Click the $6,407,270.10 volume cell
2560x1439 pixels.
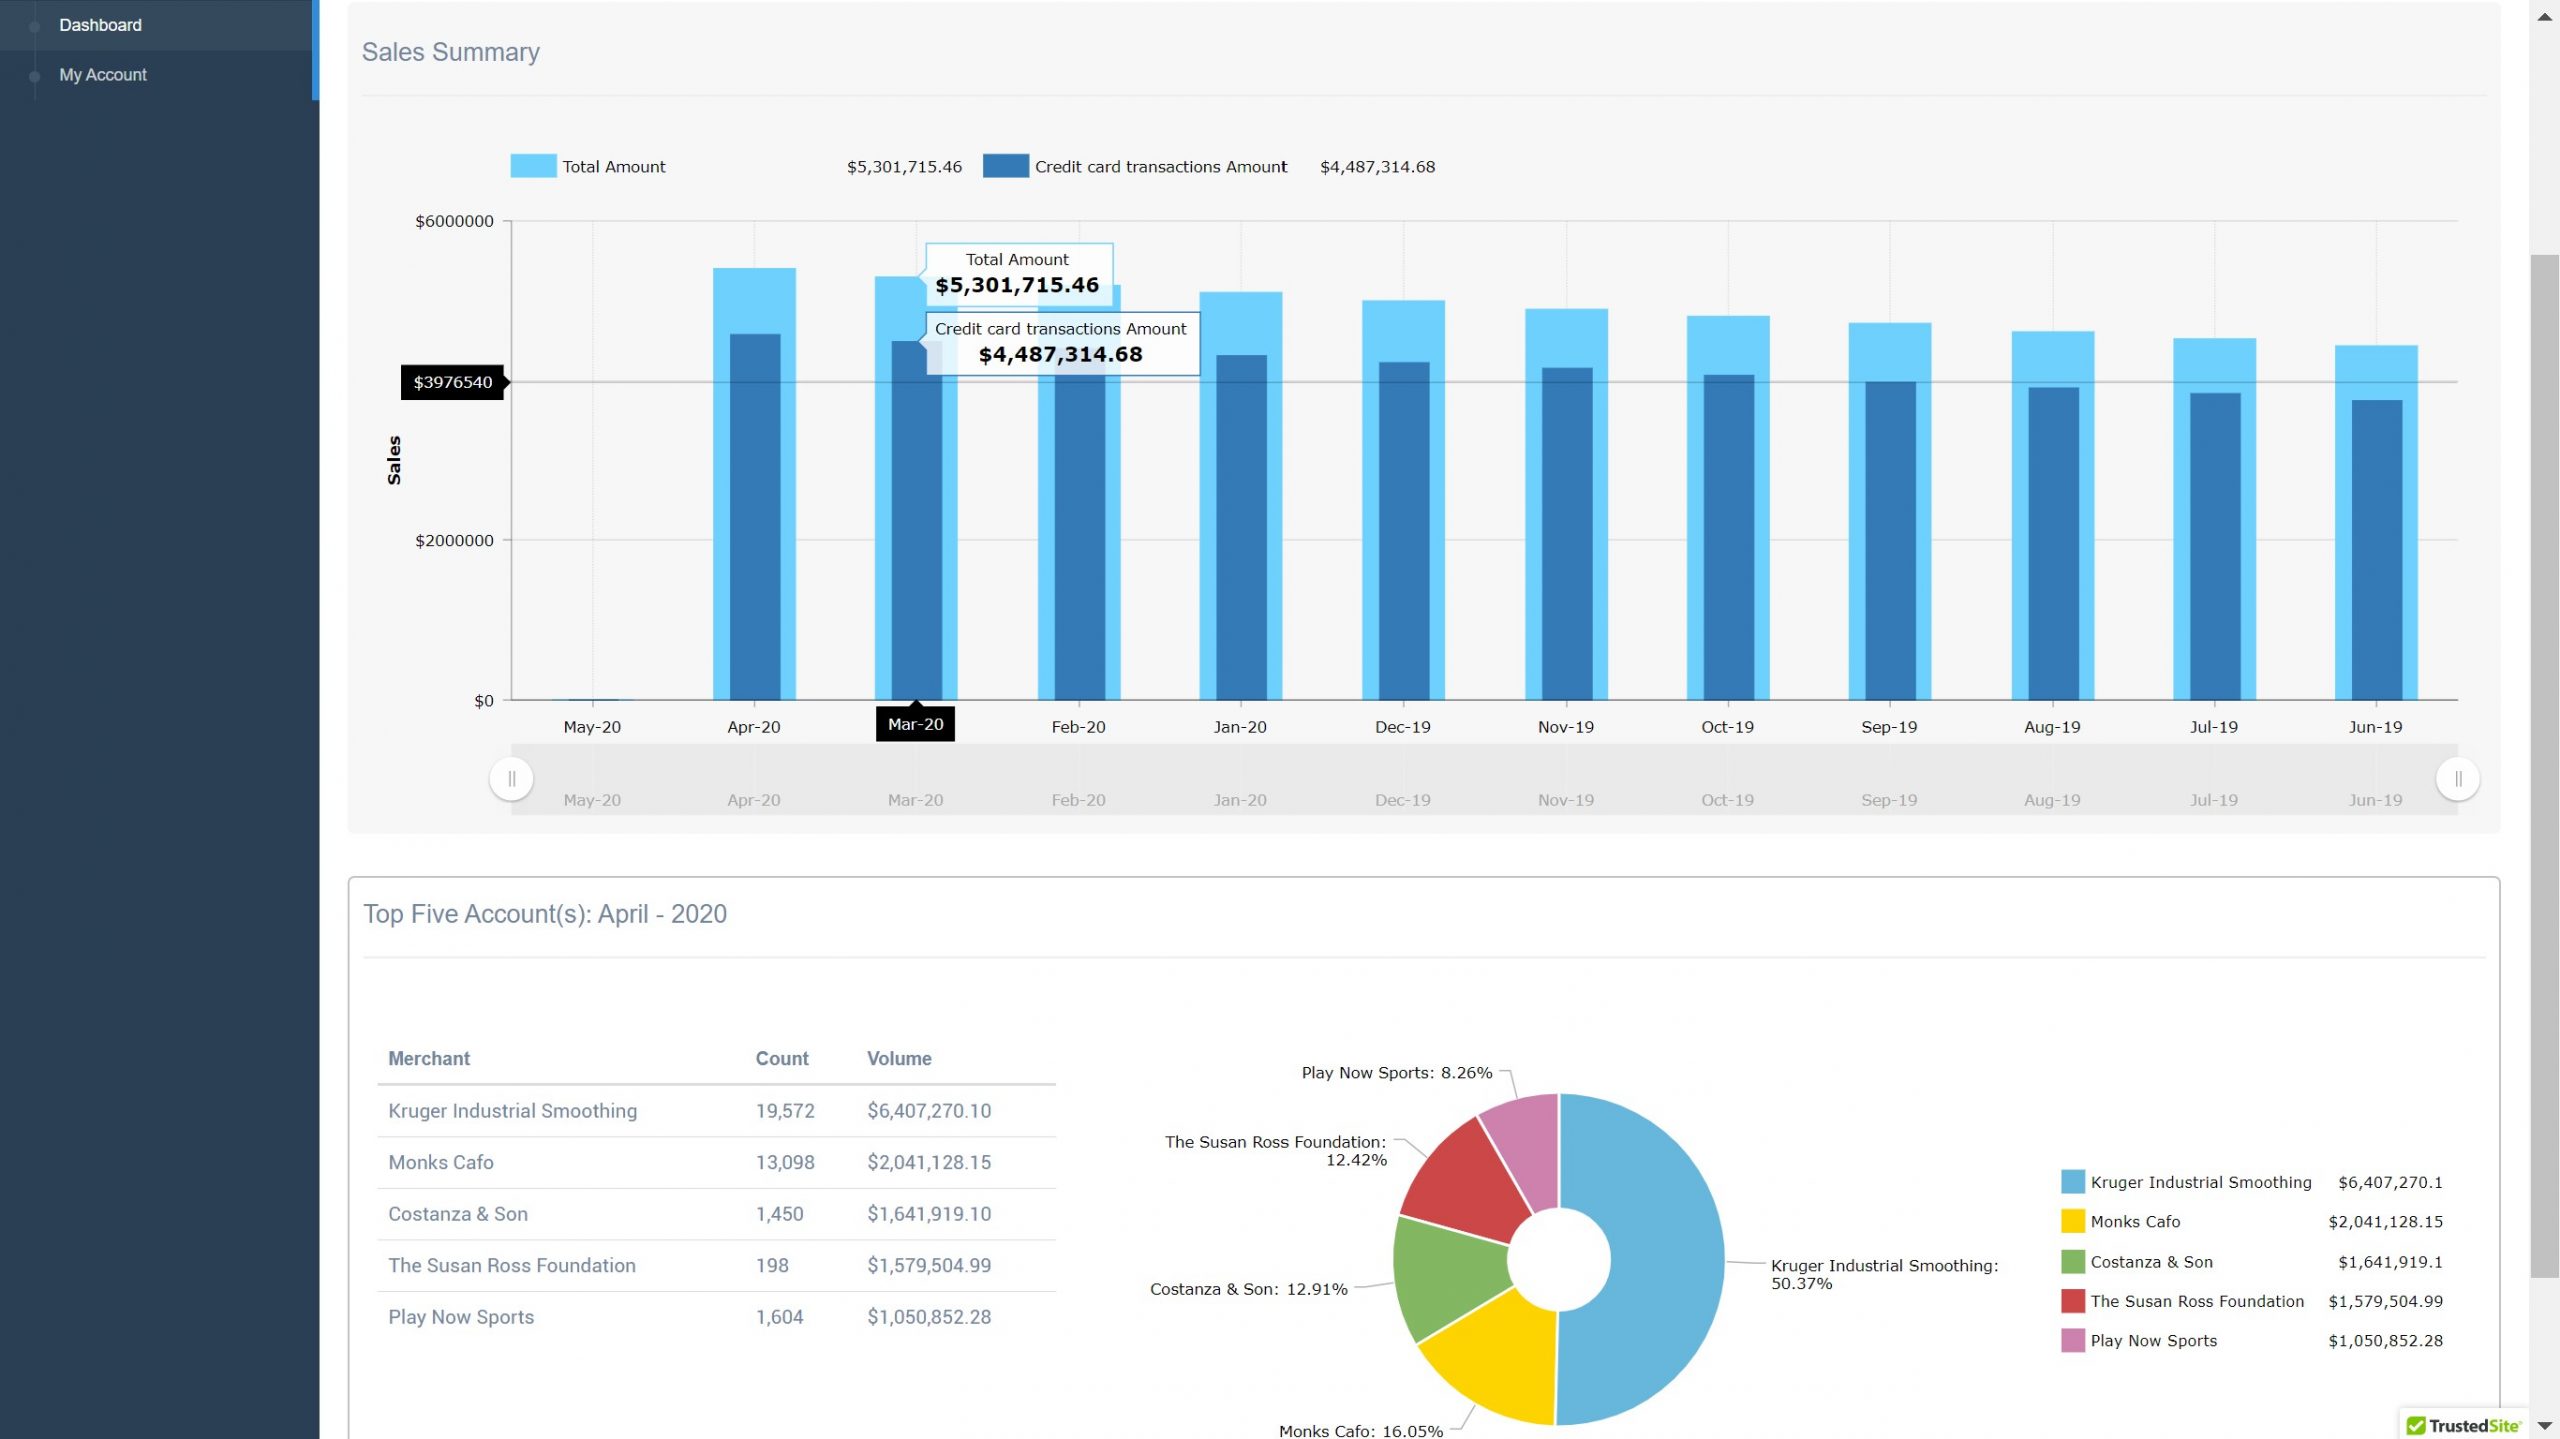[x=929, y=1111]
